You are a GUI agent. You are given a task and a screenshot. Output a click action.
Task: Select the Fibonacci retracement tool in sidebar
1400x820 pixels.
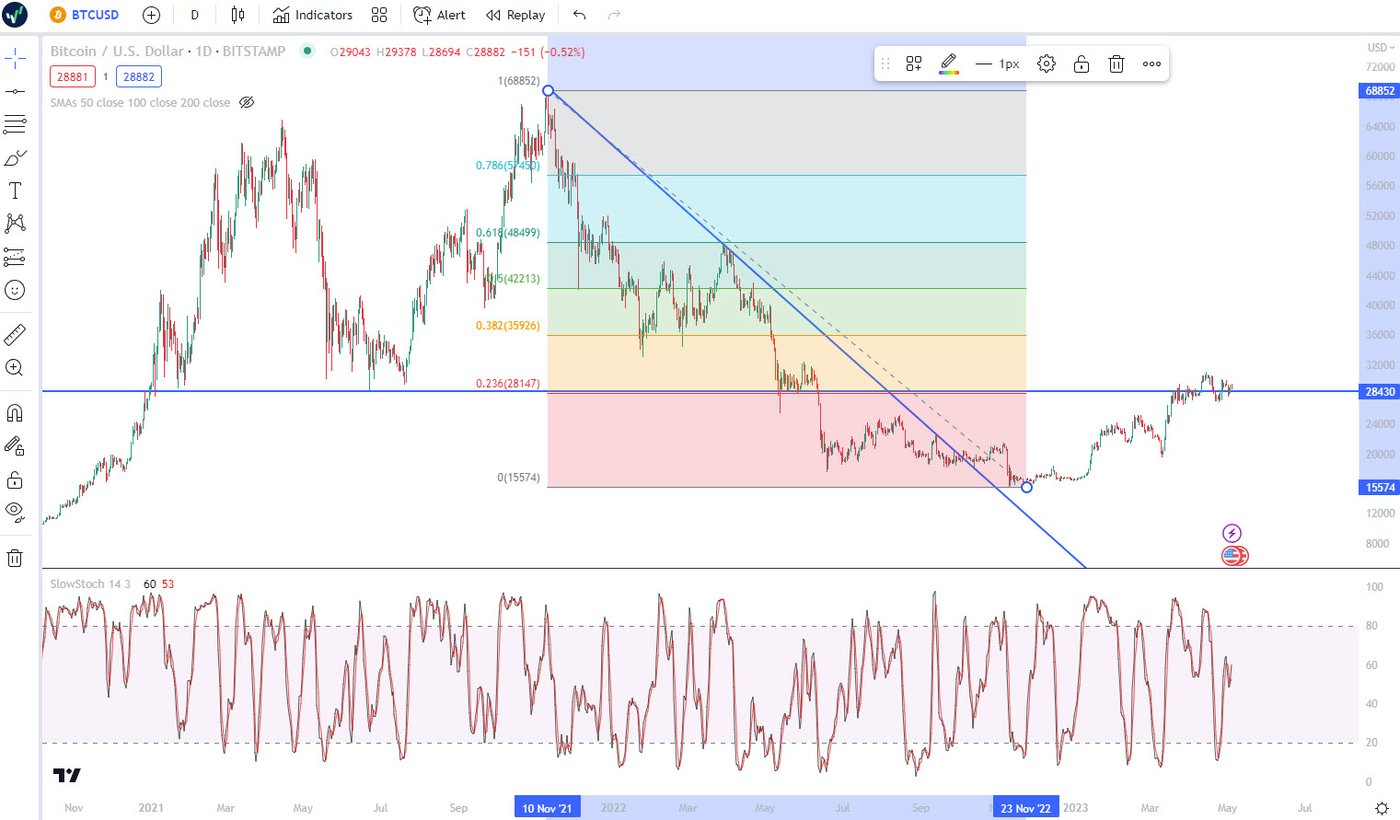[15, 124]
